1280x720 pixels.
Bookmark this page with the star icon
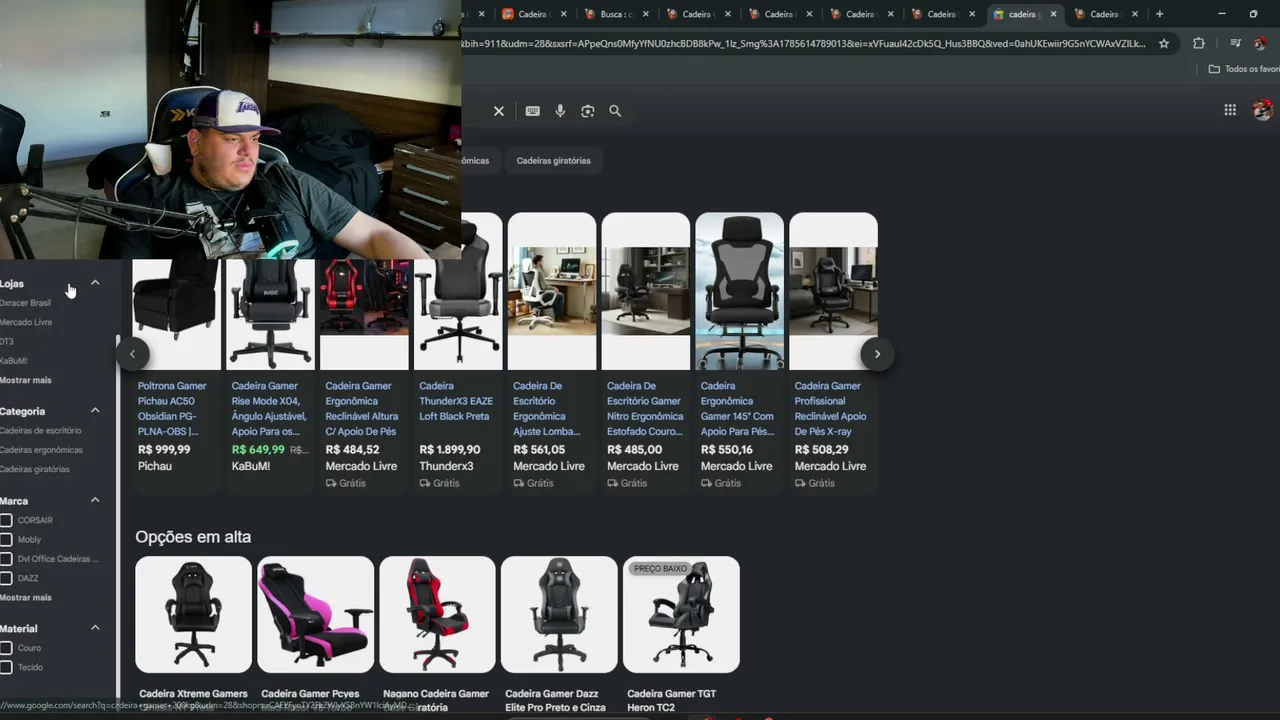(1164, 44)
